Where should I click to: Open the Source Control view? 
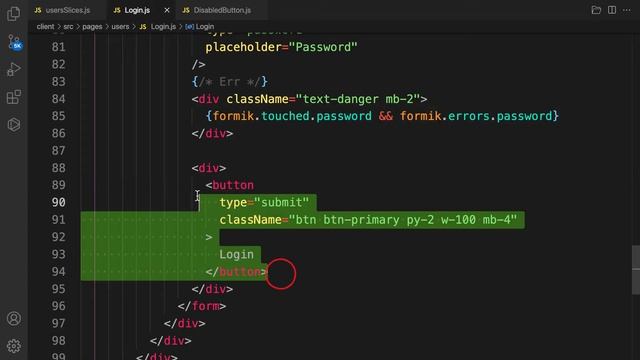click(x=14, y=42)
